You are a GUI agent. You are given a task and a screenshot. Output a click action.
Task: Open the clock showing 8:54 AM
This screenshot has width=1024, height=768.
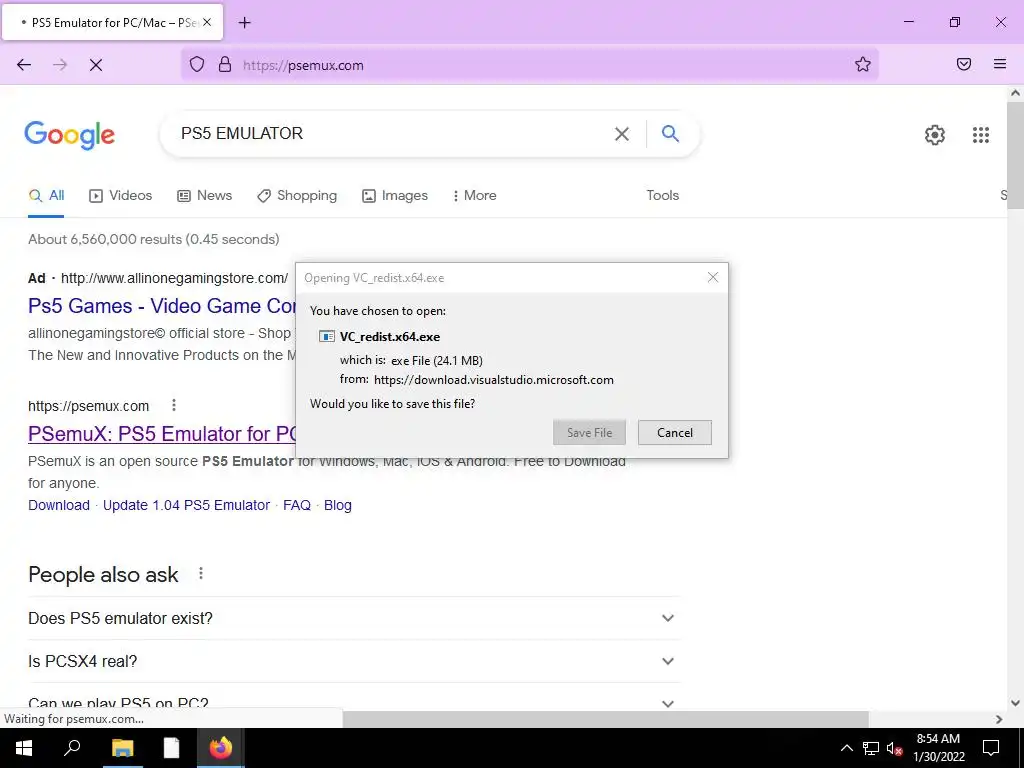(938, 748)
